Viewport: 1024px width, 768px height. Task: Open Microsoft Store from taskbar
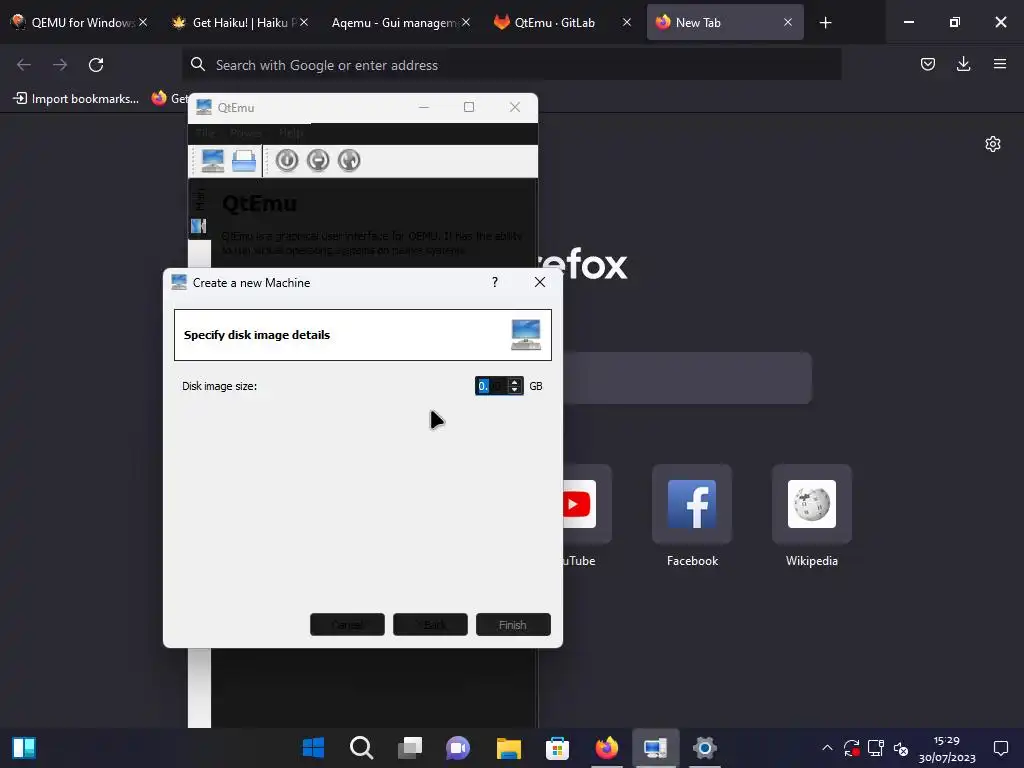point(557,747)
